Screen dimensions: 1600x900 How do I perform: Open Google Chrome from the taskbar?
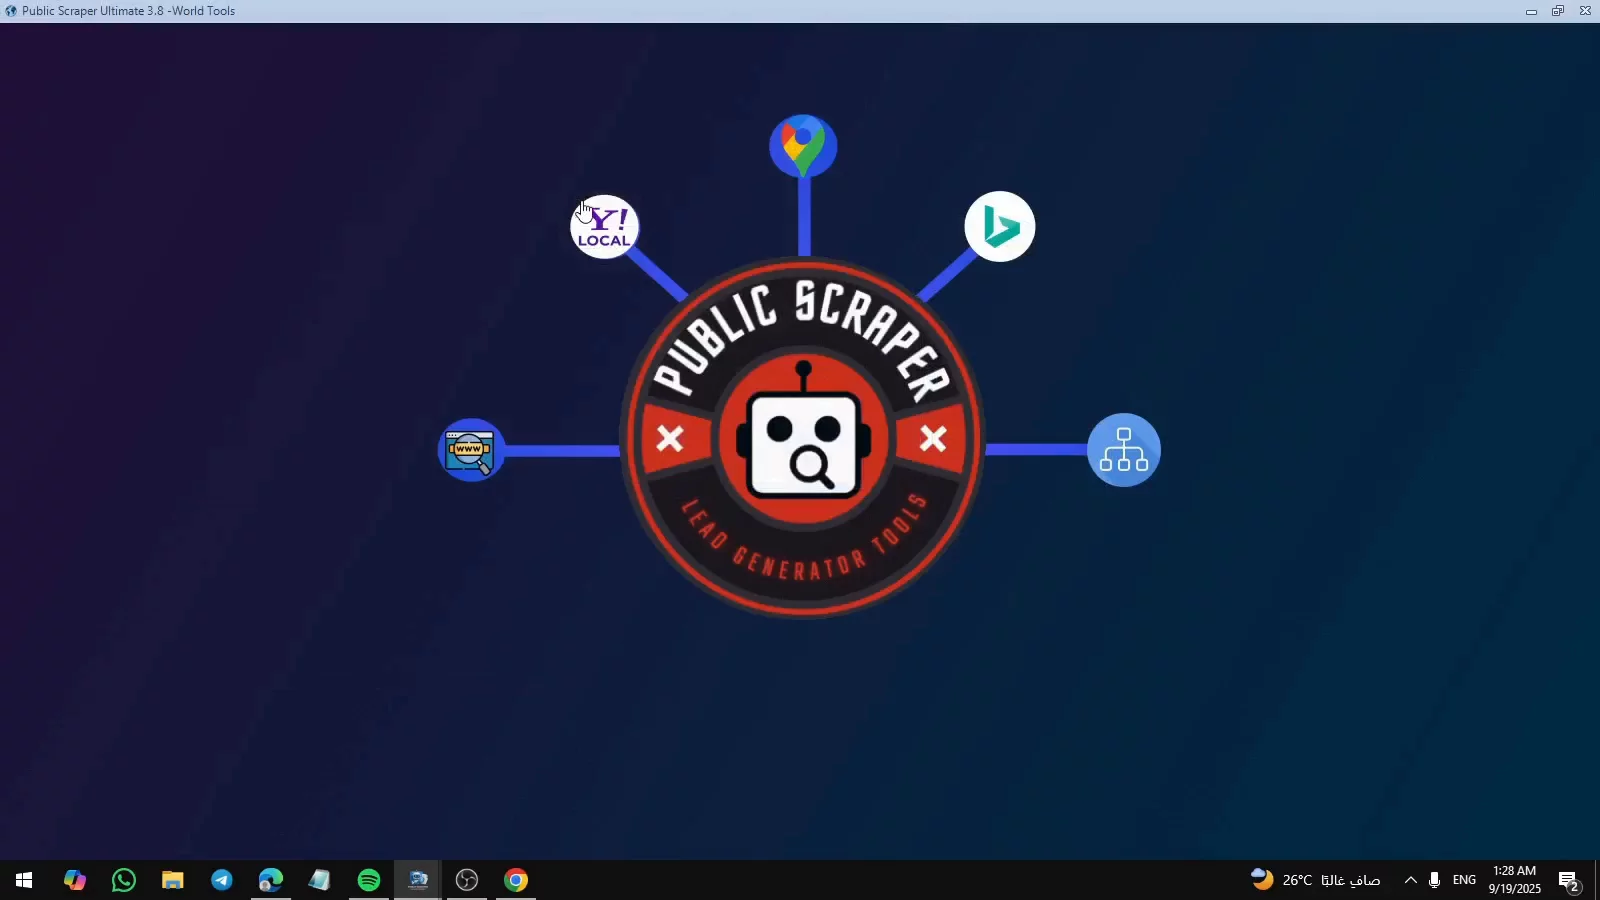(516, 880)
